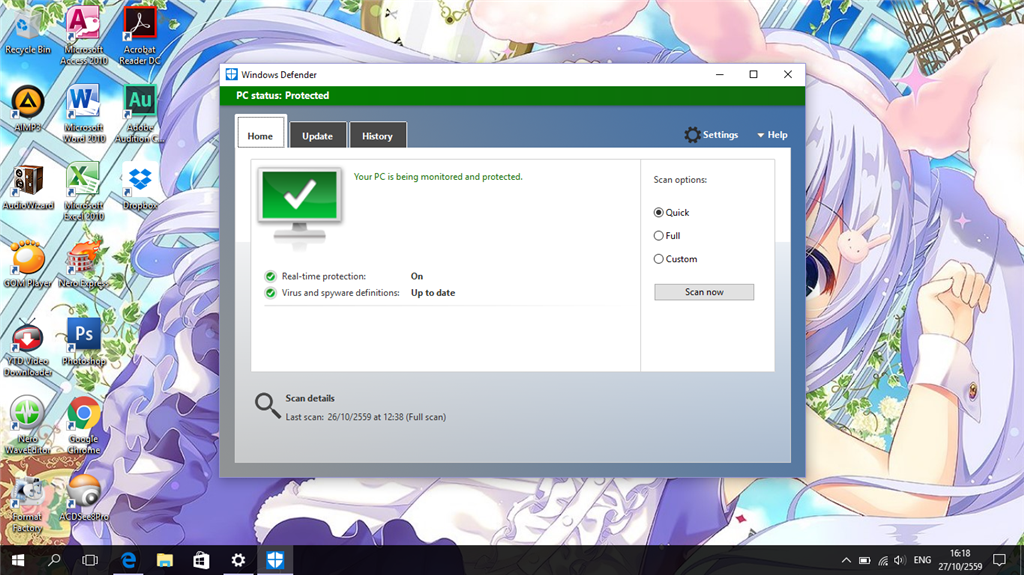Open the network Wi-Fi tray icon
Screen dimensions: 1024x575
click(x=883, y=560)
